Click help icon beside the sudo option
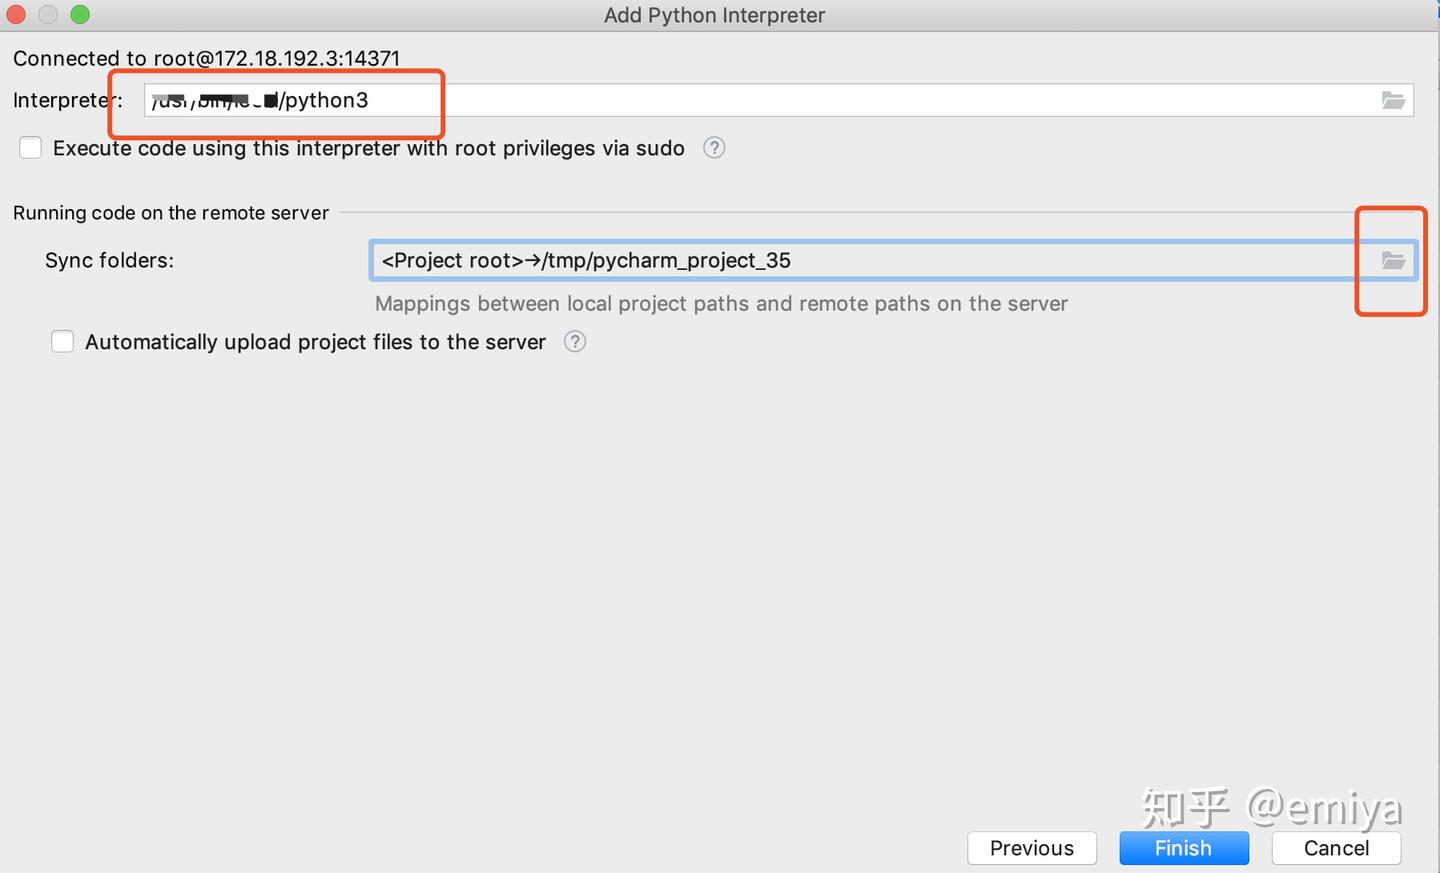The image size is (1440, 873). (714, 148)
